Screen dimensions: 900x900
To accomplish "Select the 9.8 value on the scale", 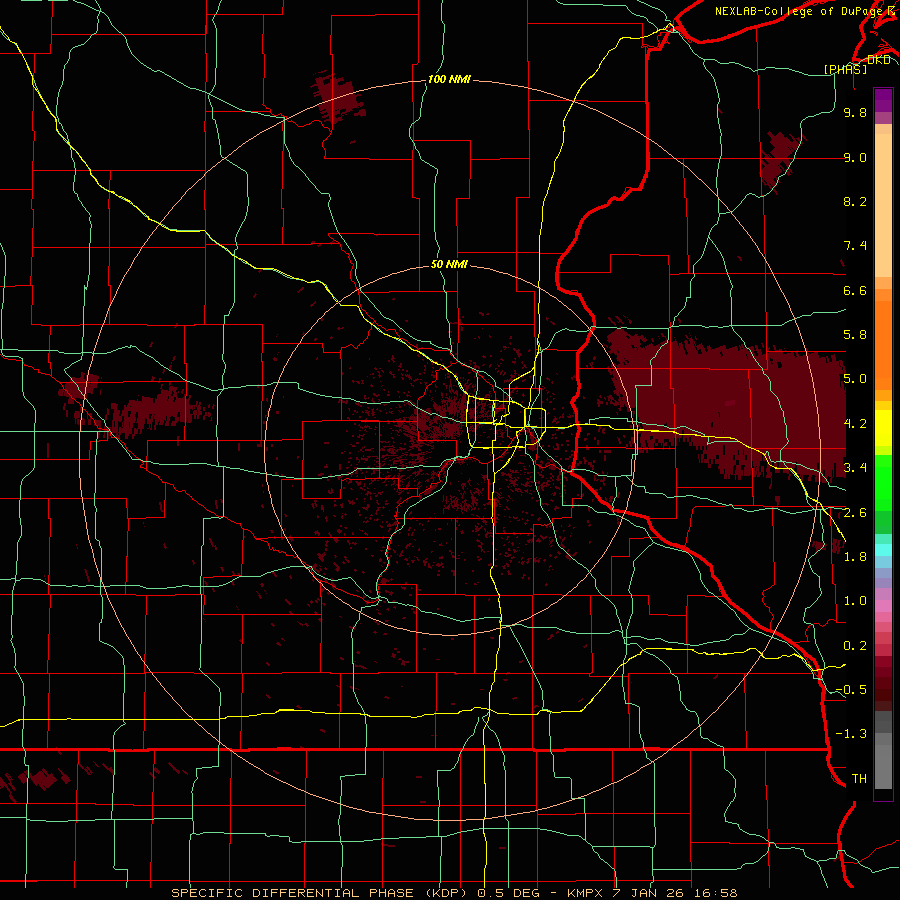I will click(x=855, y=112).
